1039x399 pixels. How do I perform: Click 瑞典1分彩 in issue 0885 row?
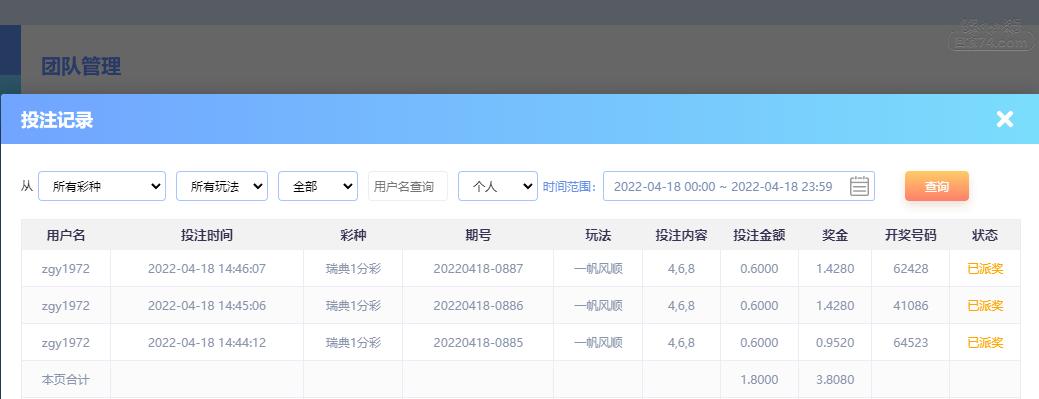pyautogui.click(x=353, y=343)
